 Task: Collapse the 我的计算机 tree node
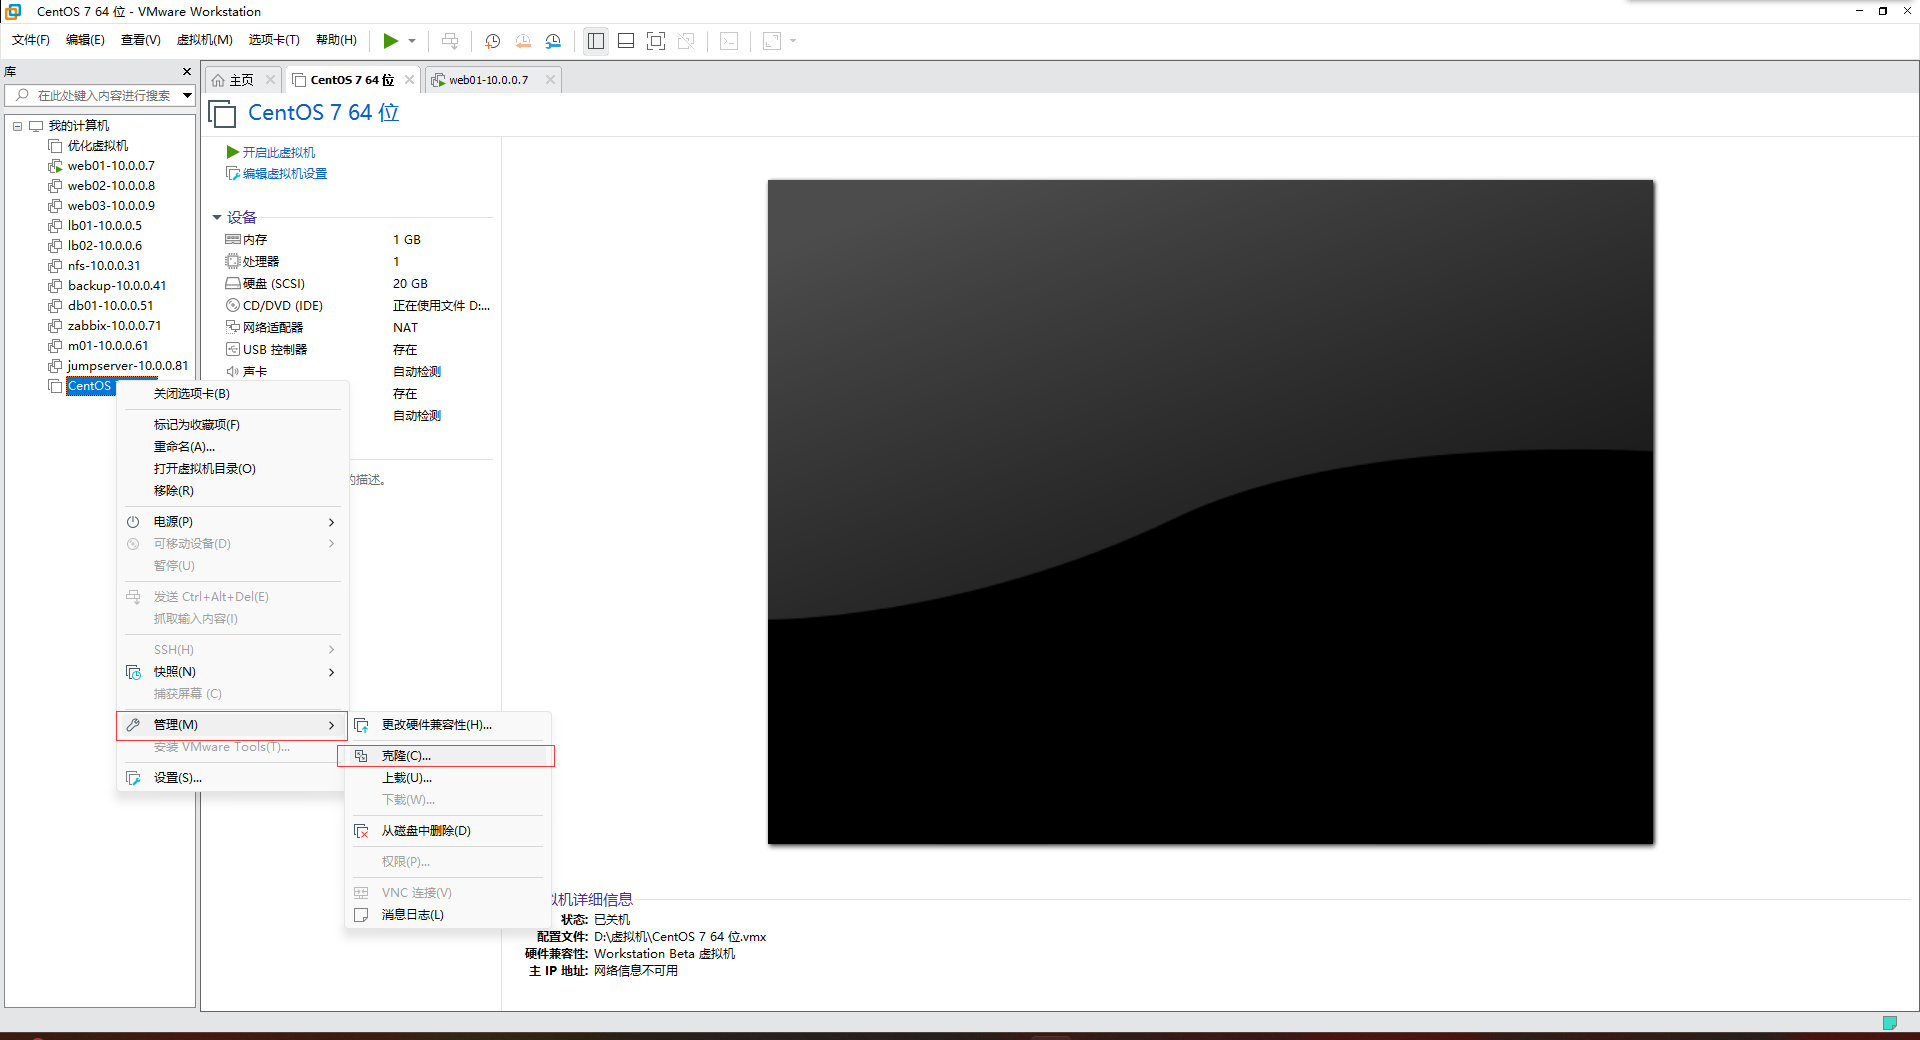[17, 126]
